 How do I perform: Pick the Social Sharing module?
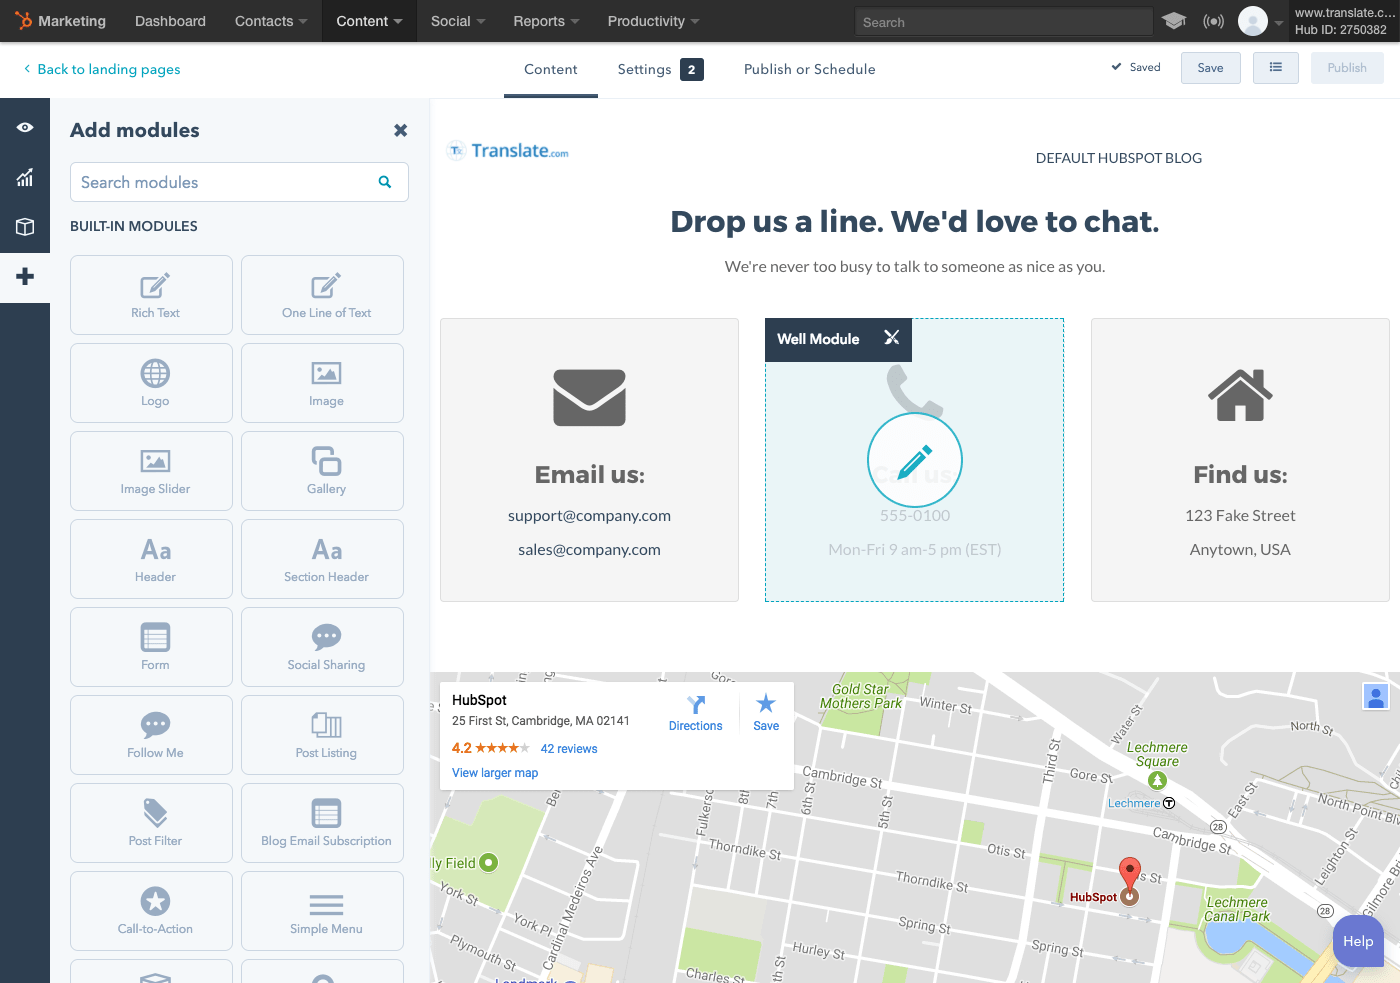326,647
